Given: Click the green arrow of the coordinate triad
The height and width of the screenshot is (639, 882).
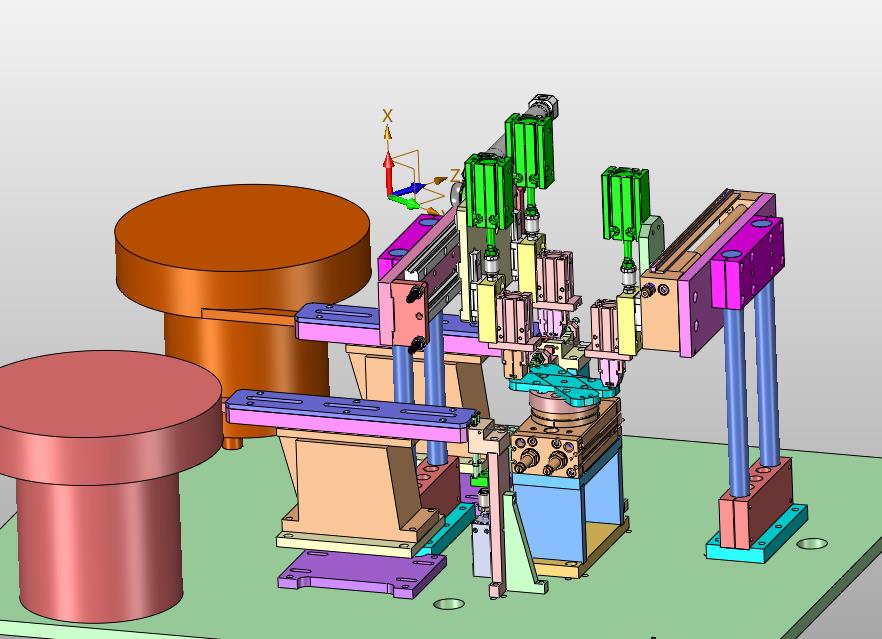Looking at the screenshot, I should point(406,201).
